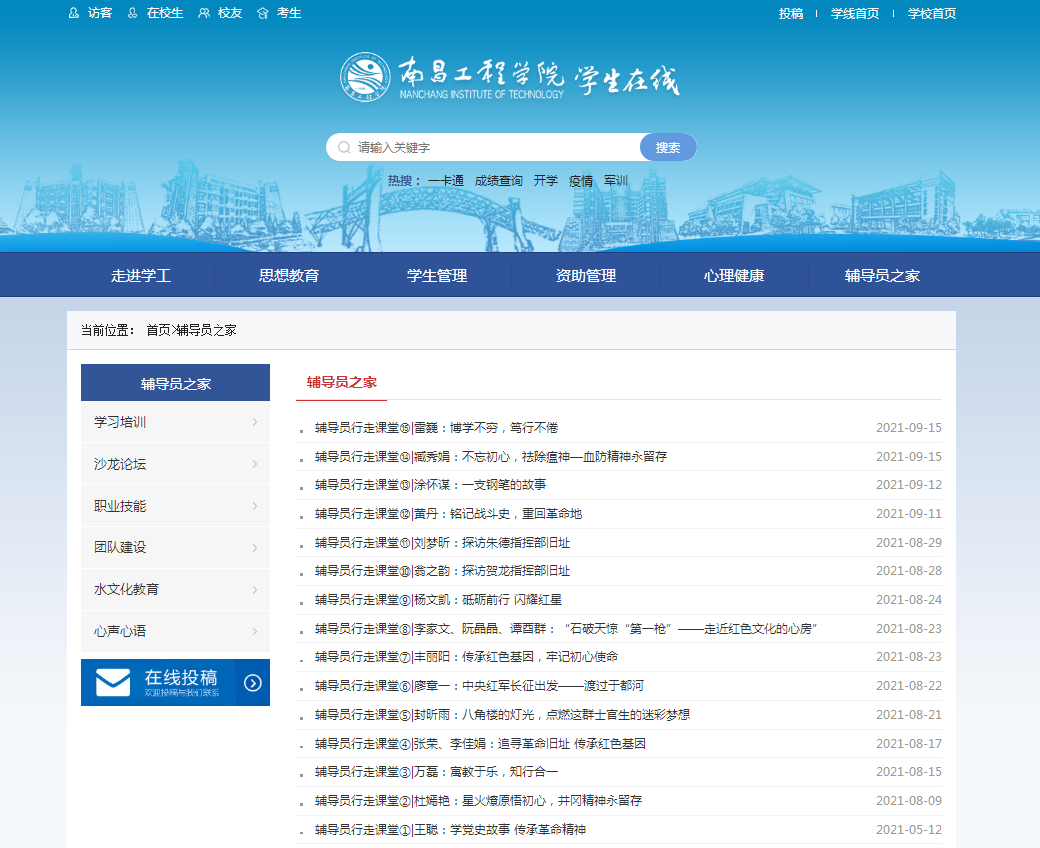Expand the 沙龙论坛 sidebar chevron
1040x848 pixels.
coord(255,464)
